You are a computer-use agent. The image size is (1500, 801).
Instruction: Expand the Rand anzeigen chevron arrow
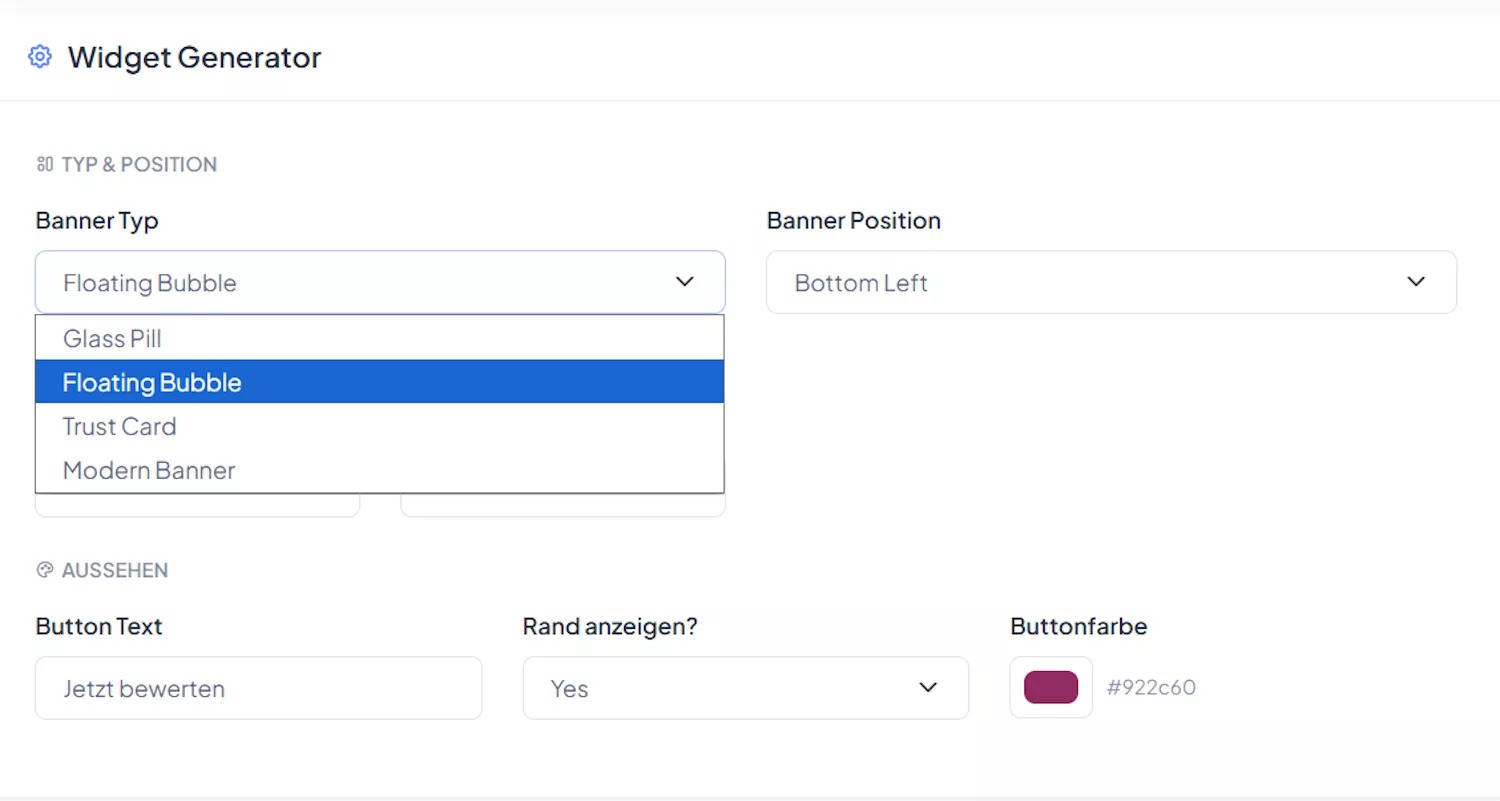coord(927,688)
